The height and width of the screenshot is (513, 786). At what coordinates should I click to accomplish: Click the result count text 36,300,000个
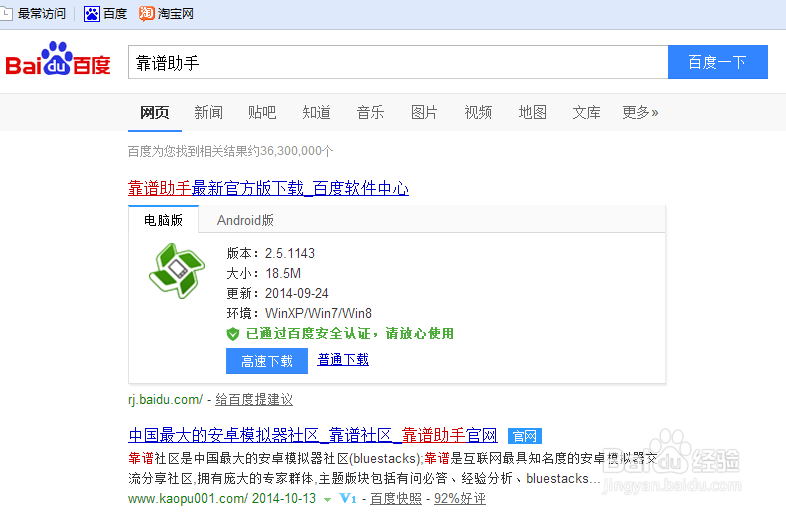tap(297, 151)
